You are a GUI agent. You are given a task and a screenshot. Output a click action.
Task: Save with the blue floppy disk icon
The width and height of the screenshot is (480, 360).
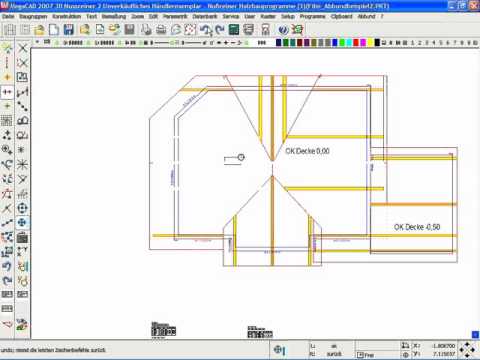(69, 30)
